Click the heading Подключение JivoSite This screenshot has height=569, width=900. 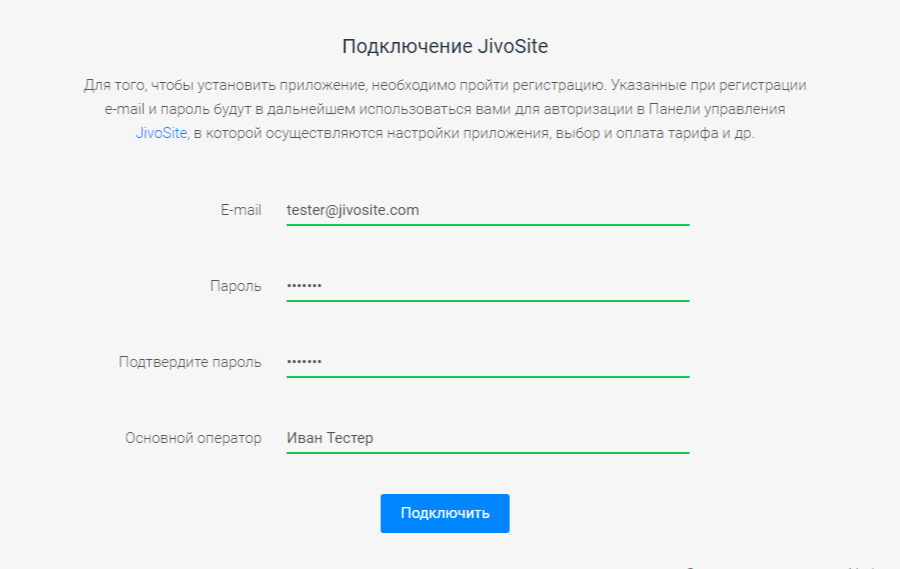click(445, 46)
